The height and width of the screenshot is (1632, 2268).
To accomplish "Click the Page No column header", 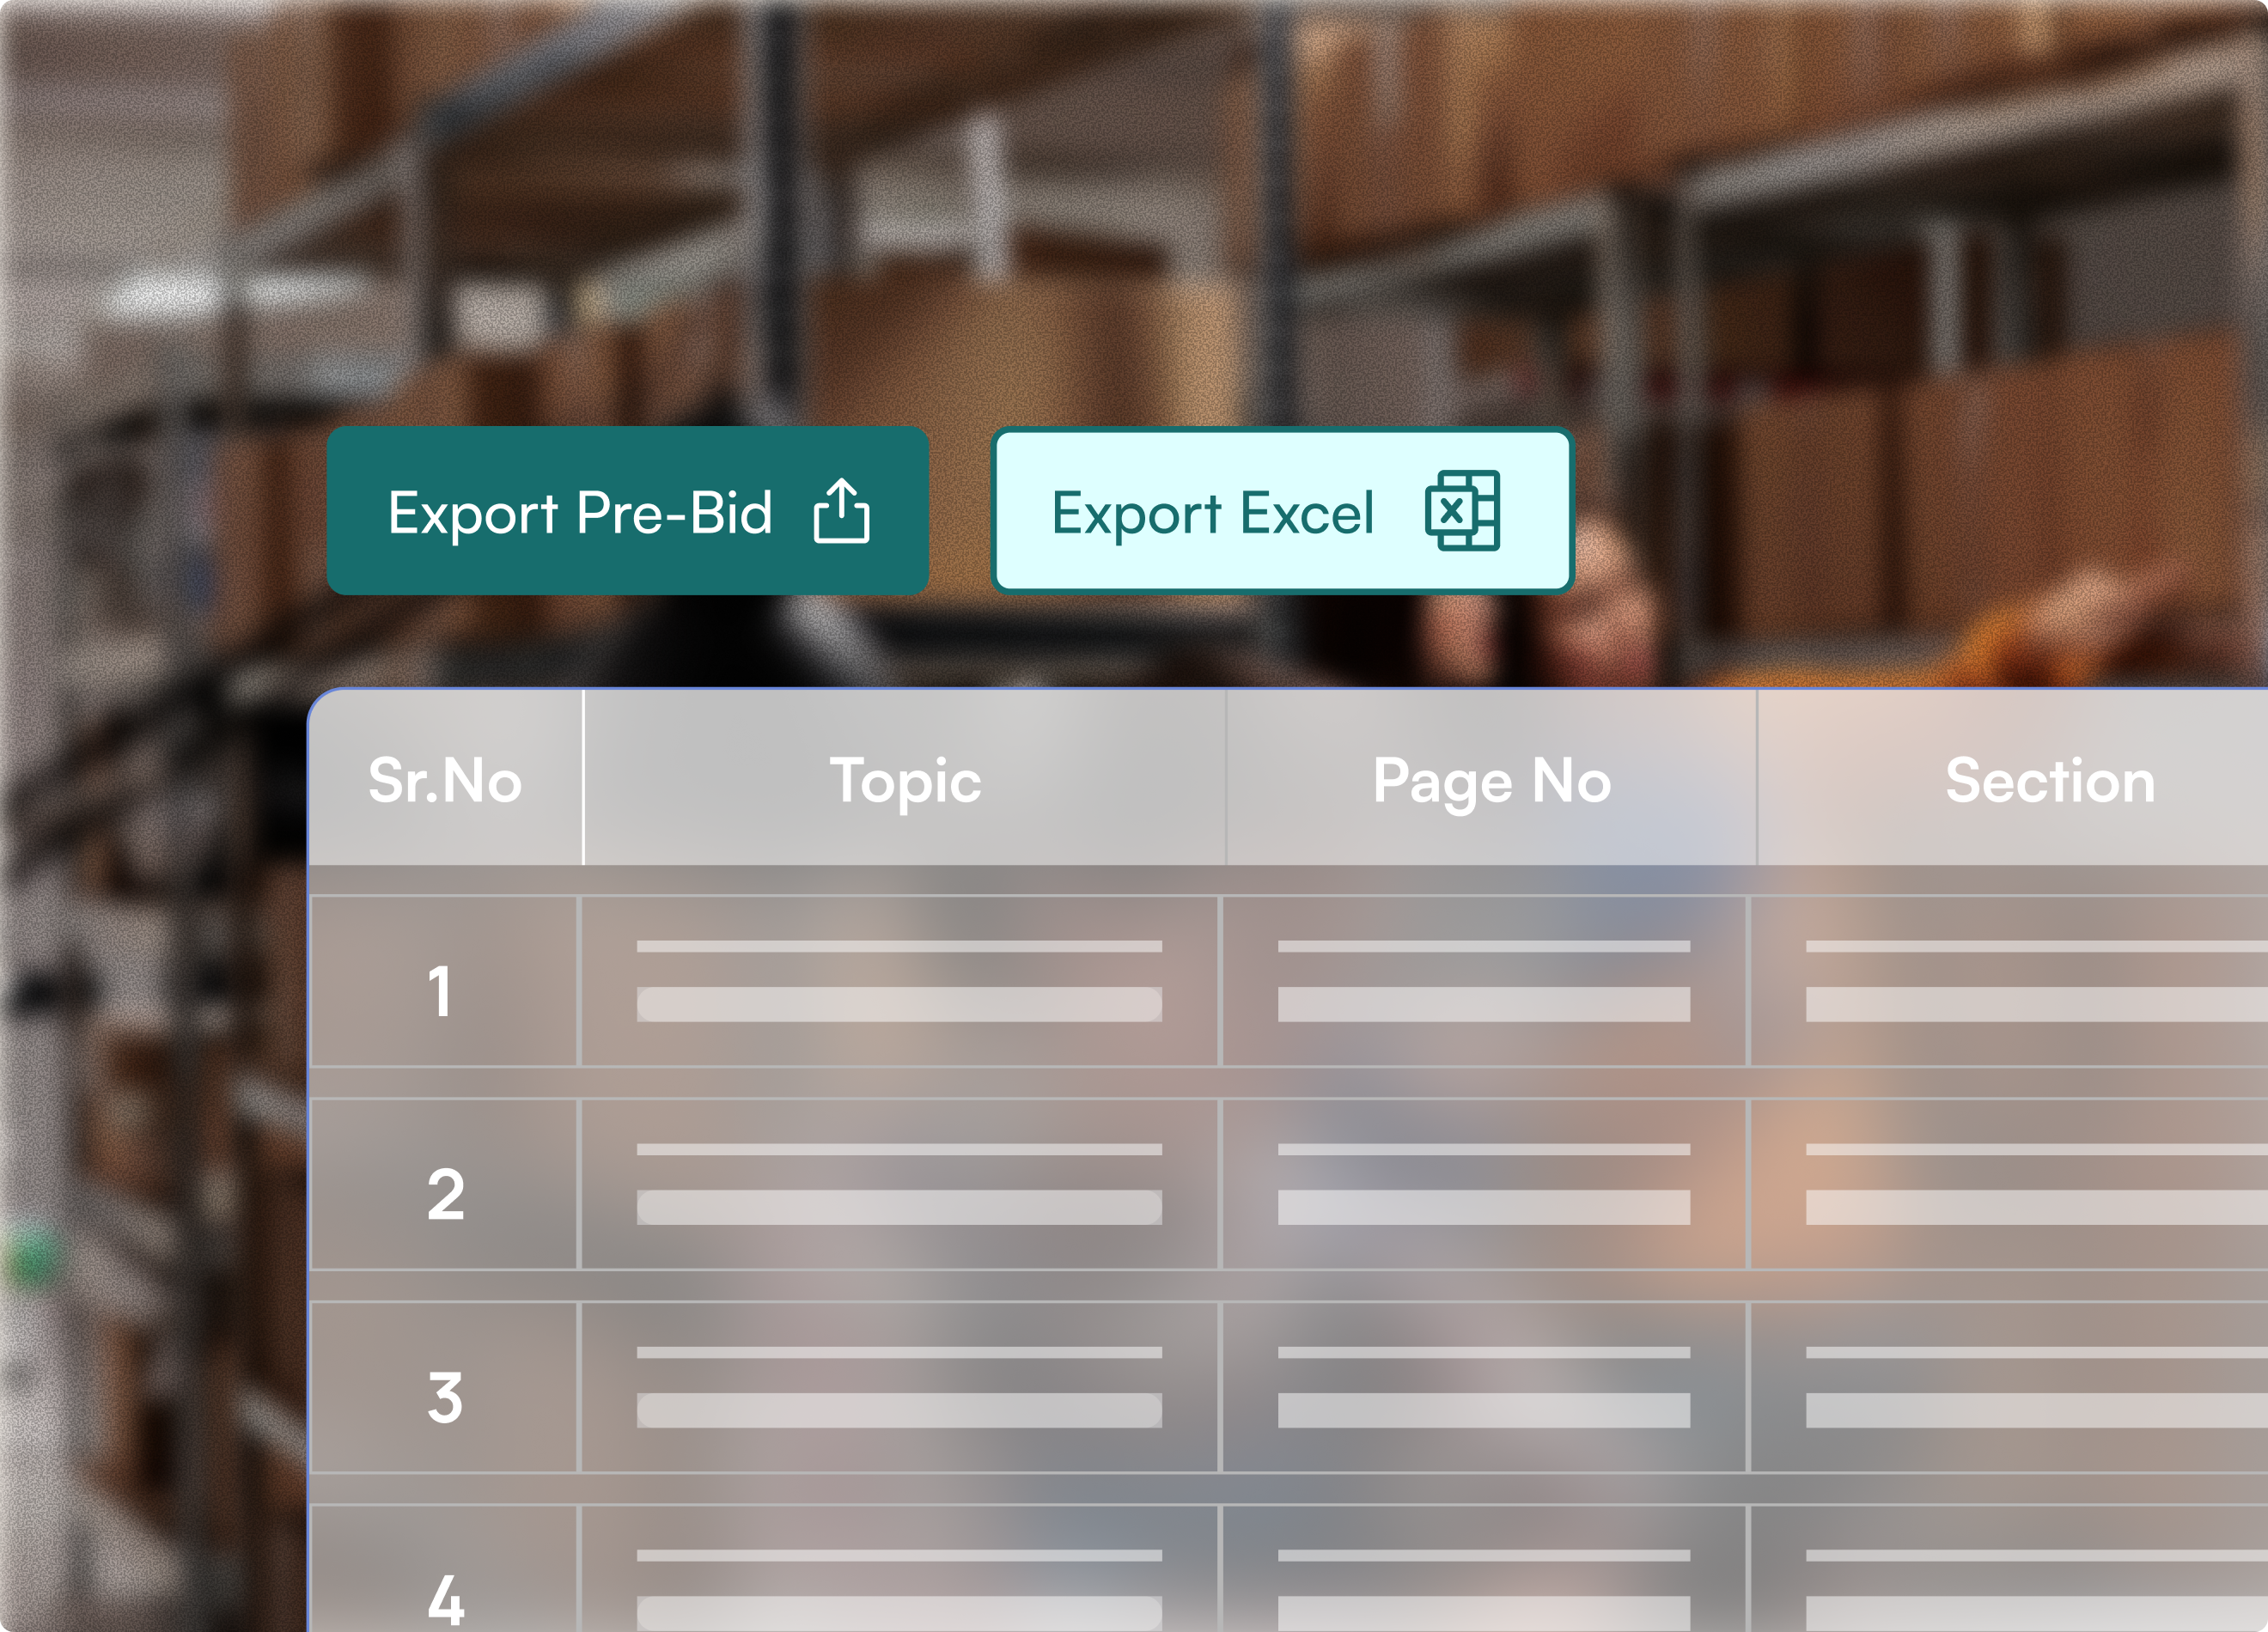I will tap(1491, 780).
